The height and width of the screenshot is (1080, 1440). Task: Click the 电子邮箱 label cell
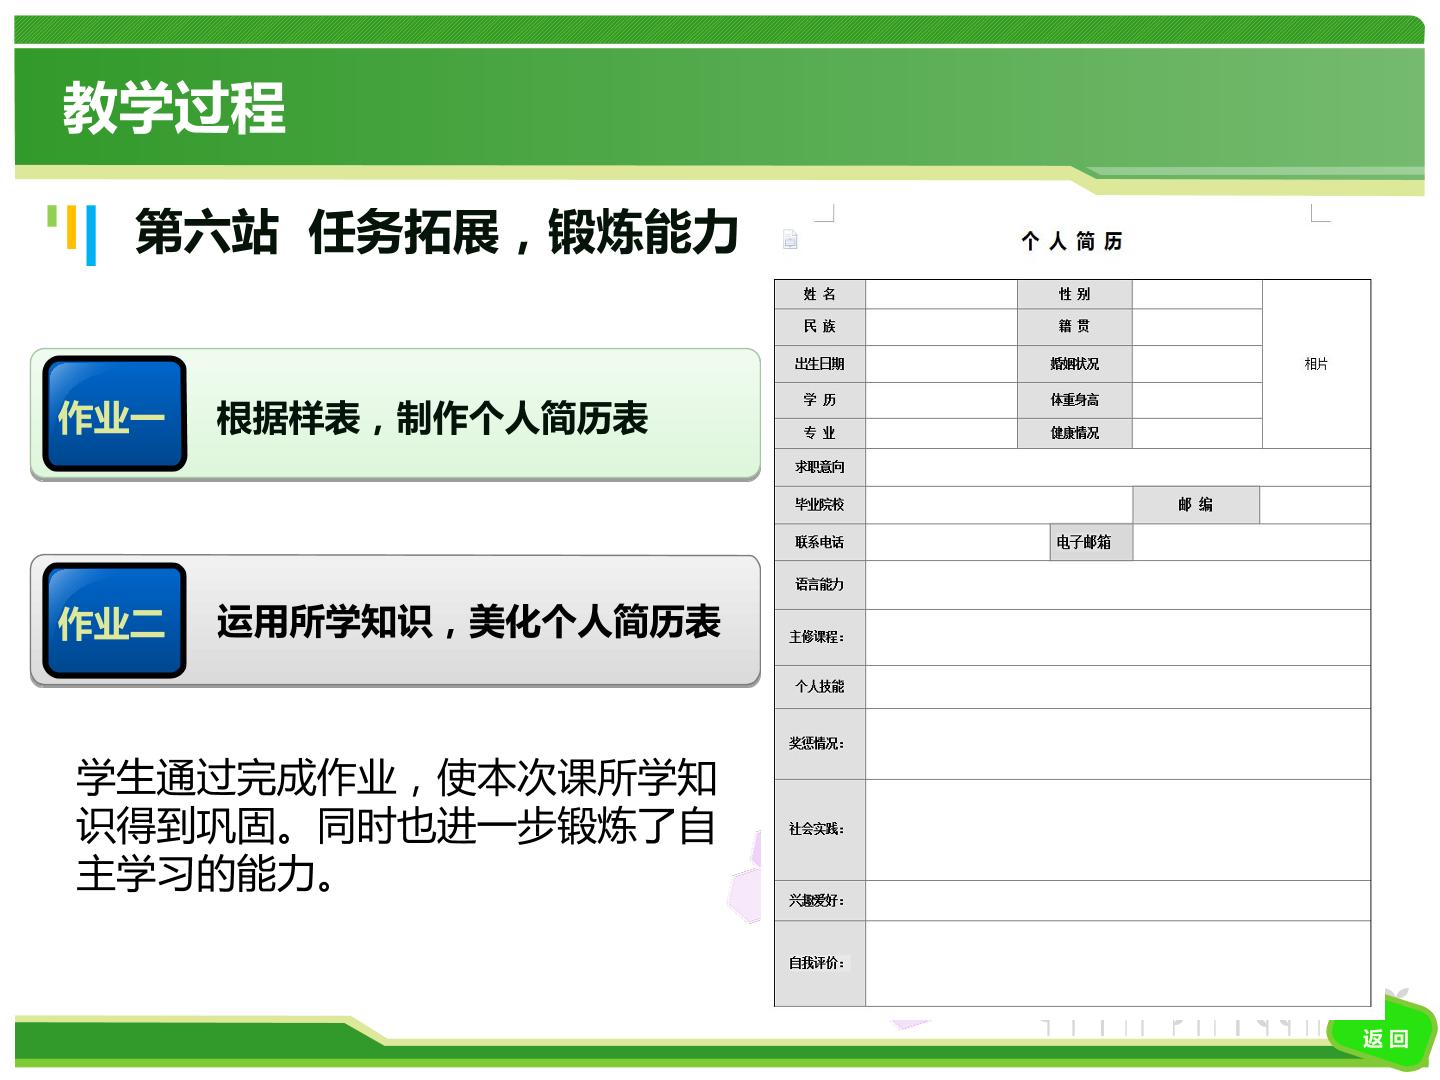(1091, 542)
